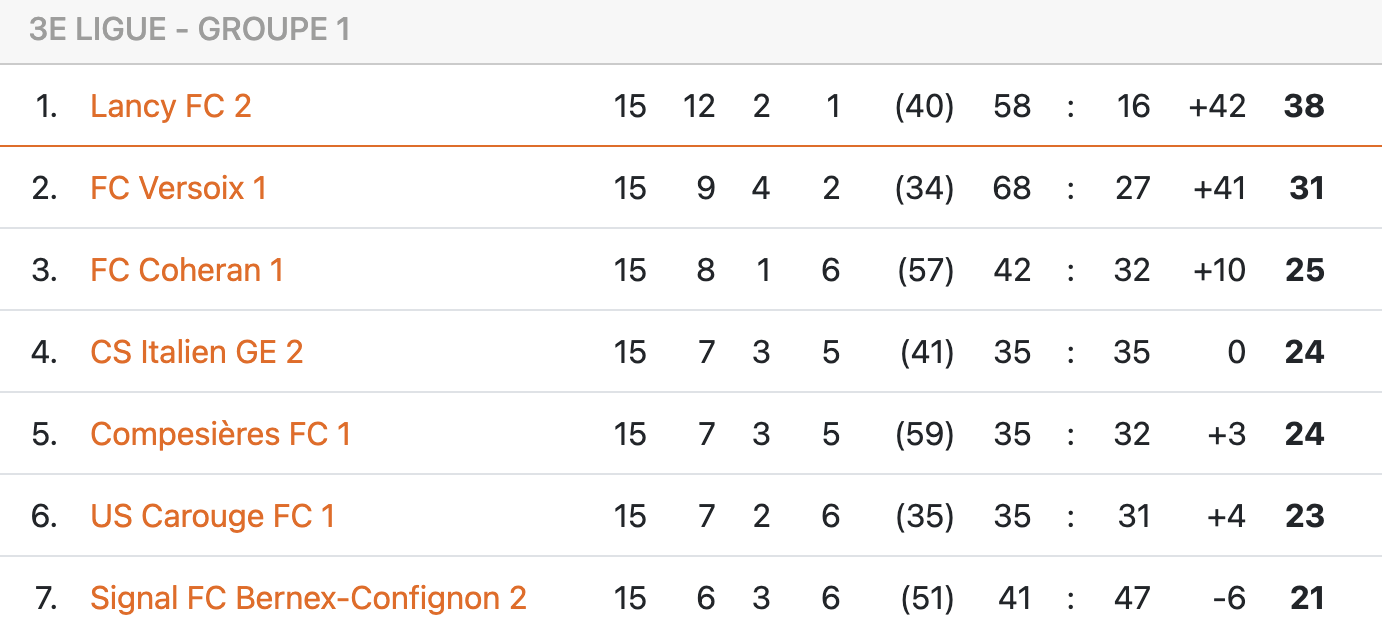The height and width of the screenshot is (632, 1382).
Task: Click the 21 points for Signal FC
Action: click(x=1306, y=598)
